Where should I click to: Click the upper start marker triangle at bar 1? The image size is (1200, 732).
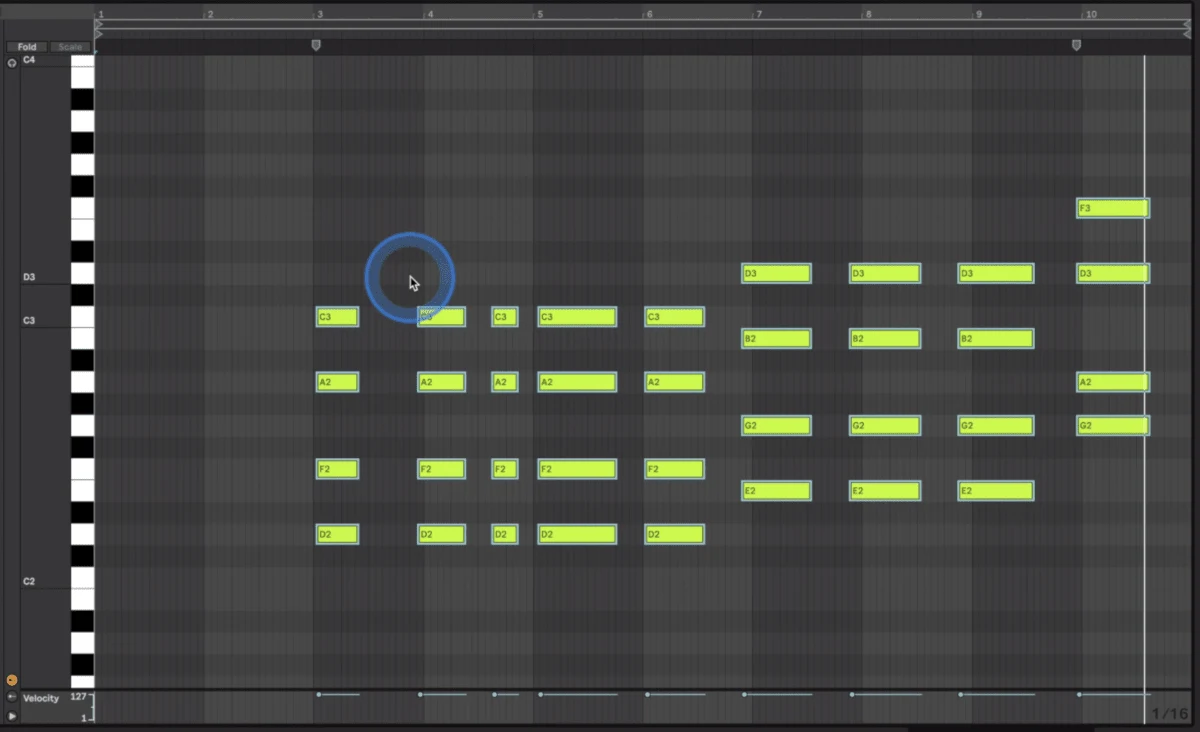click(x=98, y=22)
